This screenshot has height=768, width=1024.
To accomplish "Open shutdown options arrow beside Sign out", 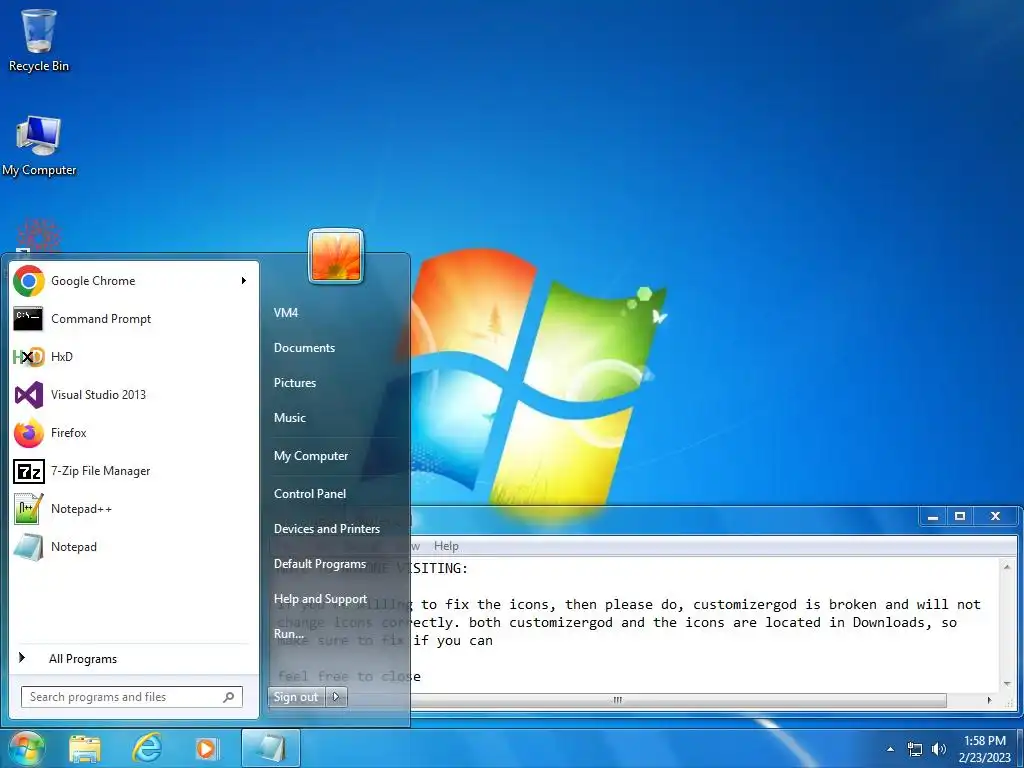I will (336, 697).
